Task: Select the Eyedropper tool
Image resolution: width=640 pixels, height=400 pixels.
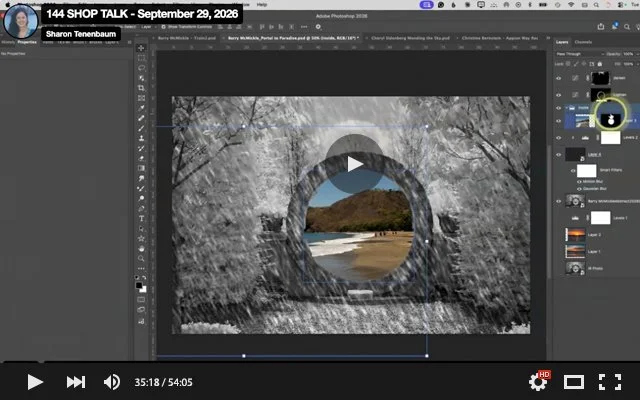Action: click(141, 108)
